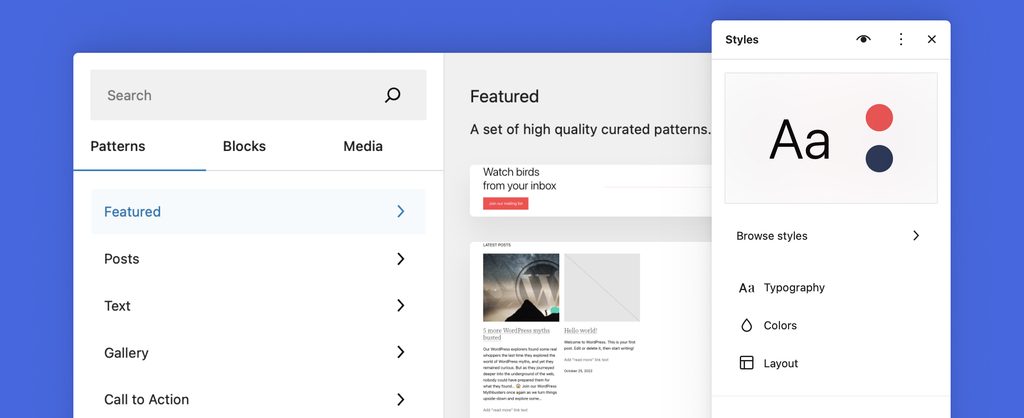The height and width of the screenshot is (418, 1024).
Task: Toggle the Styles preview eye icon
Action: click(x=863, y=39)
